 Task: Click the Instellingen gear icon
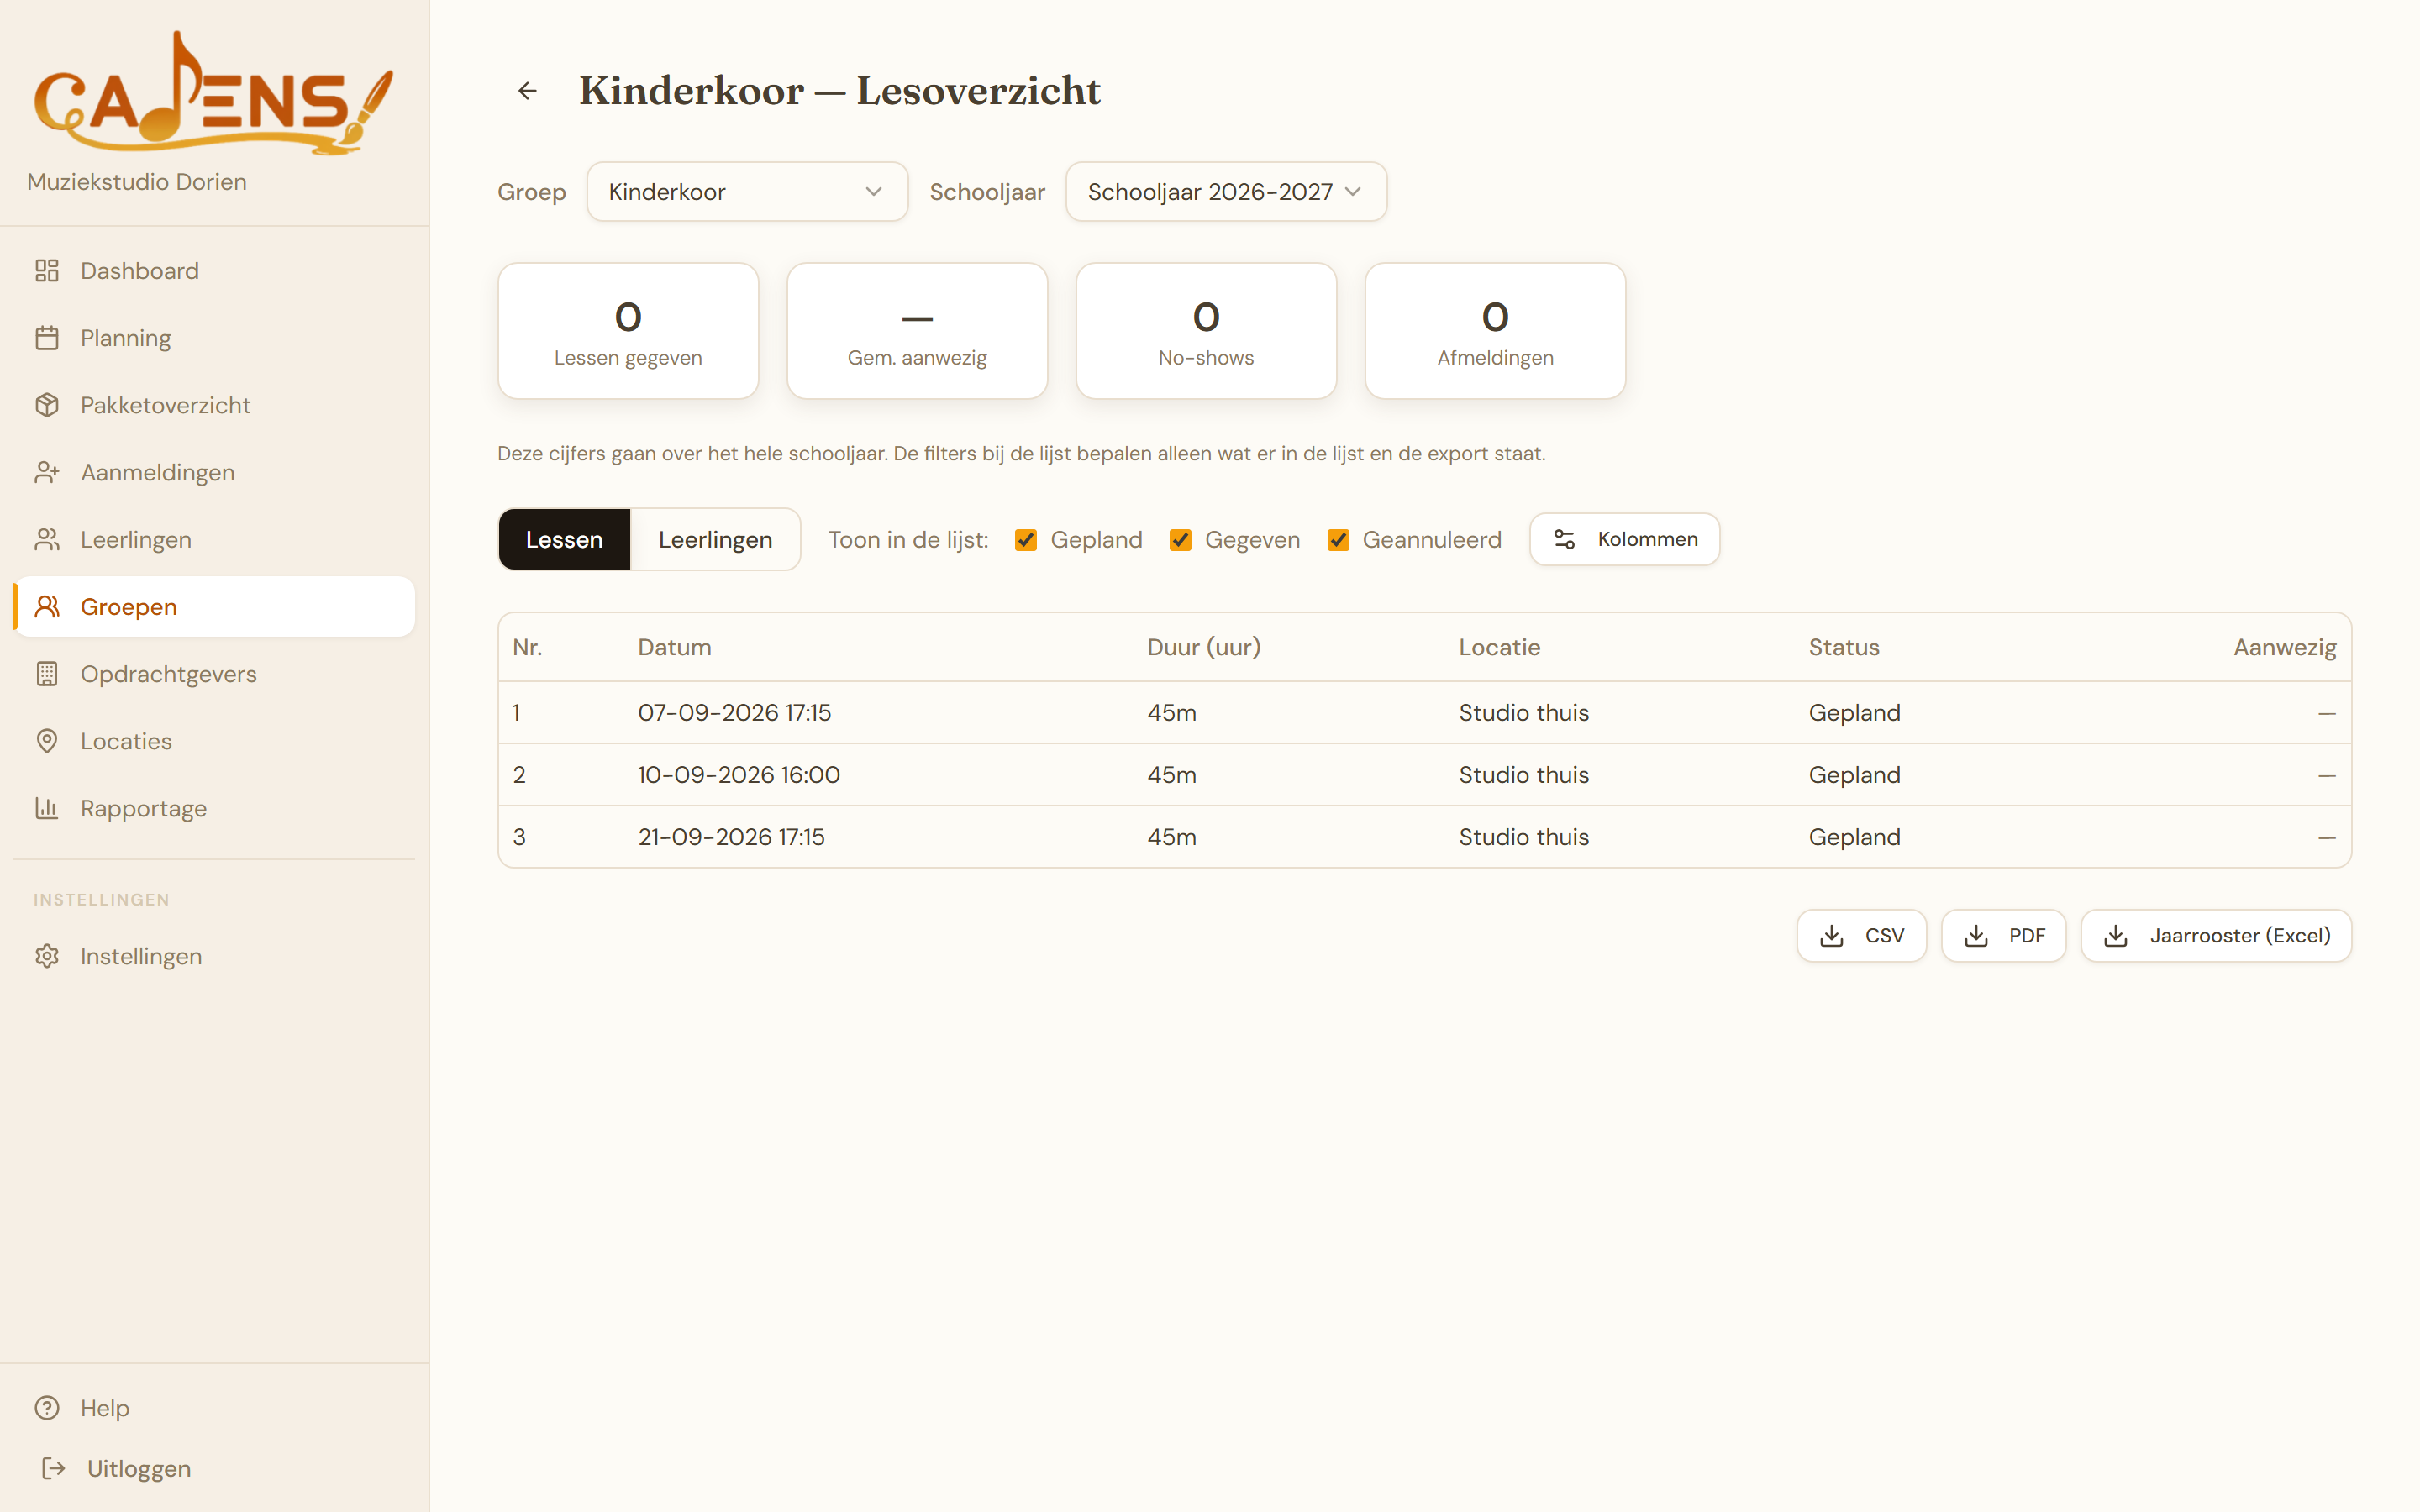[47, 956]
